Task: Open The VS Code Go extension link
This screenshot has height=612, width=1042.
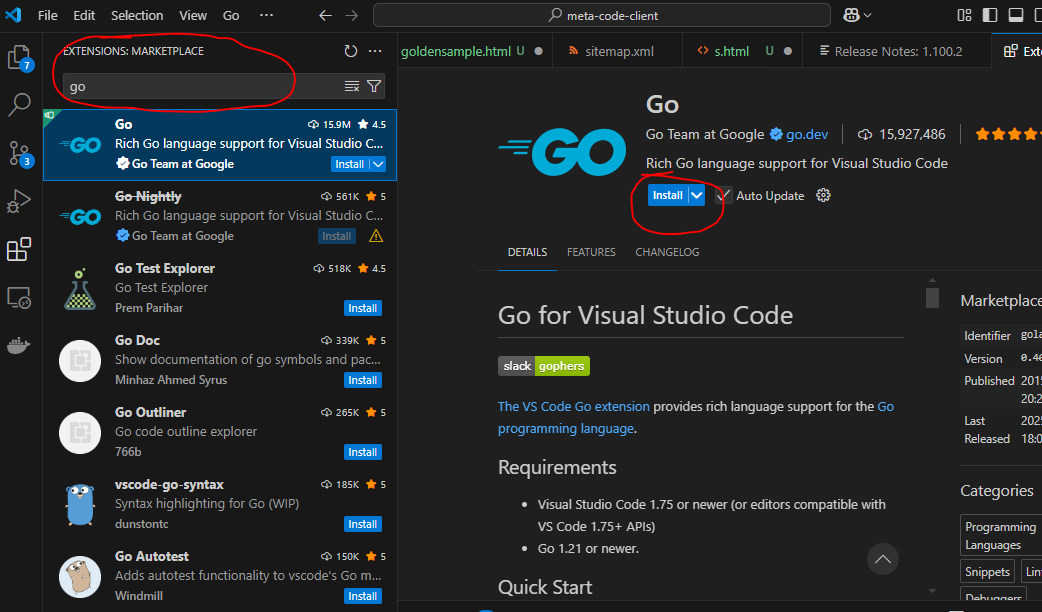Action: point(573,407)
